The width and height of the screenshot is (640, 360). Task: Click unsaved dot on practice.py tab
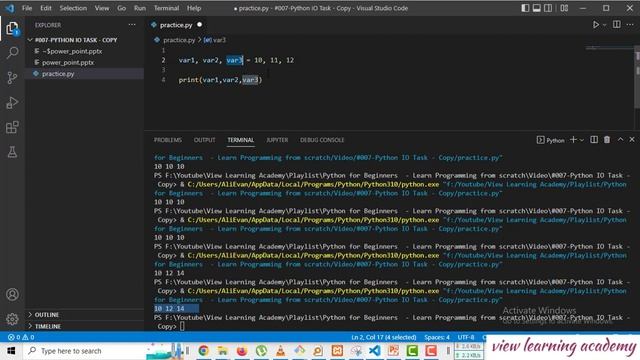(200, 25)
